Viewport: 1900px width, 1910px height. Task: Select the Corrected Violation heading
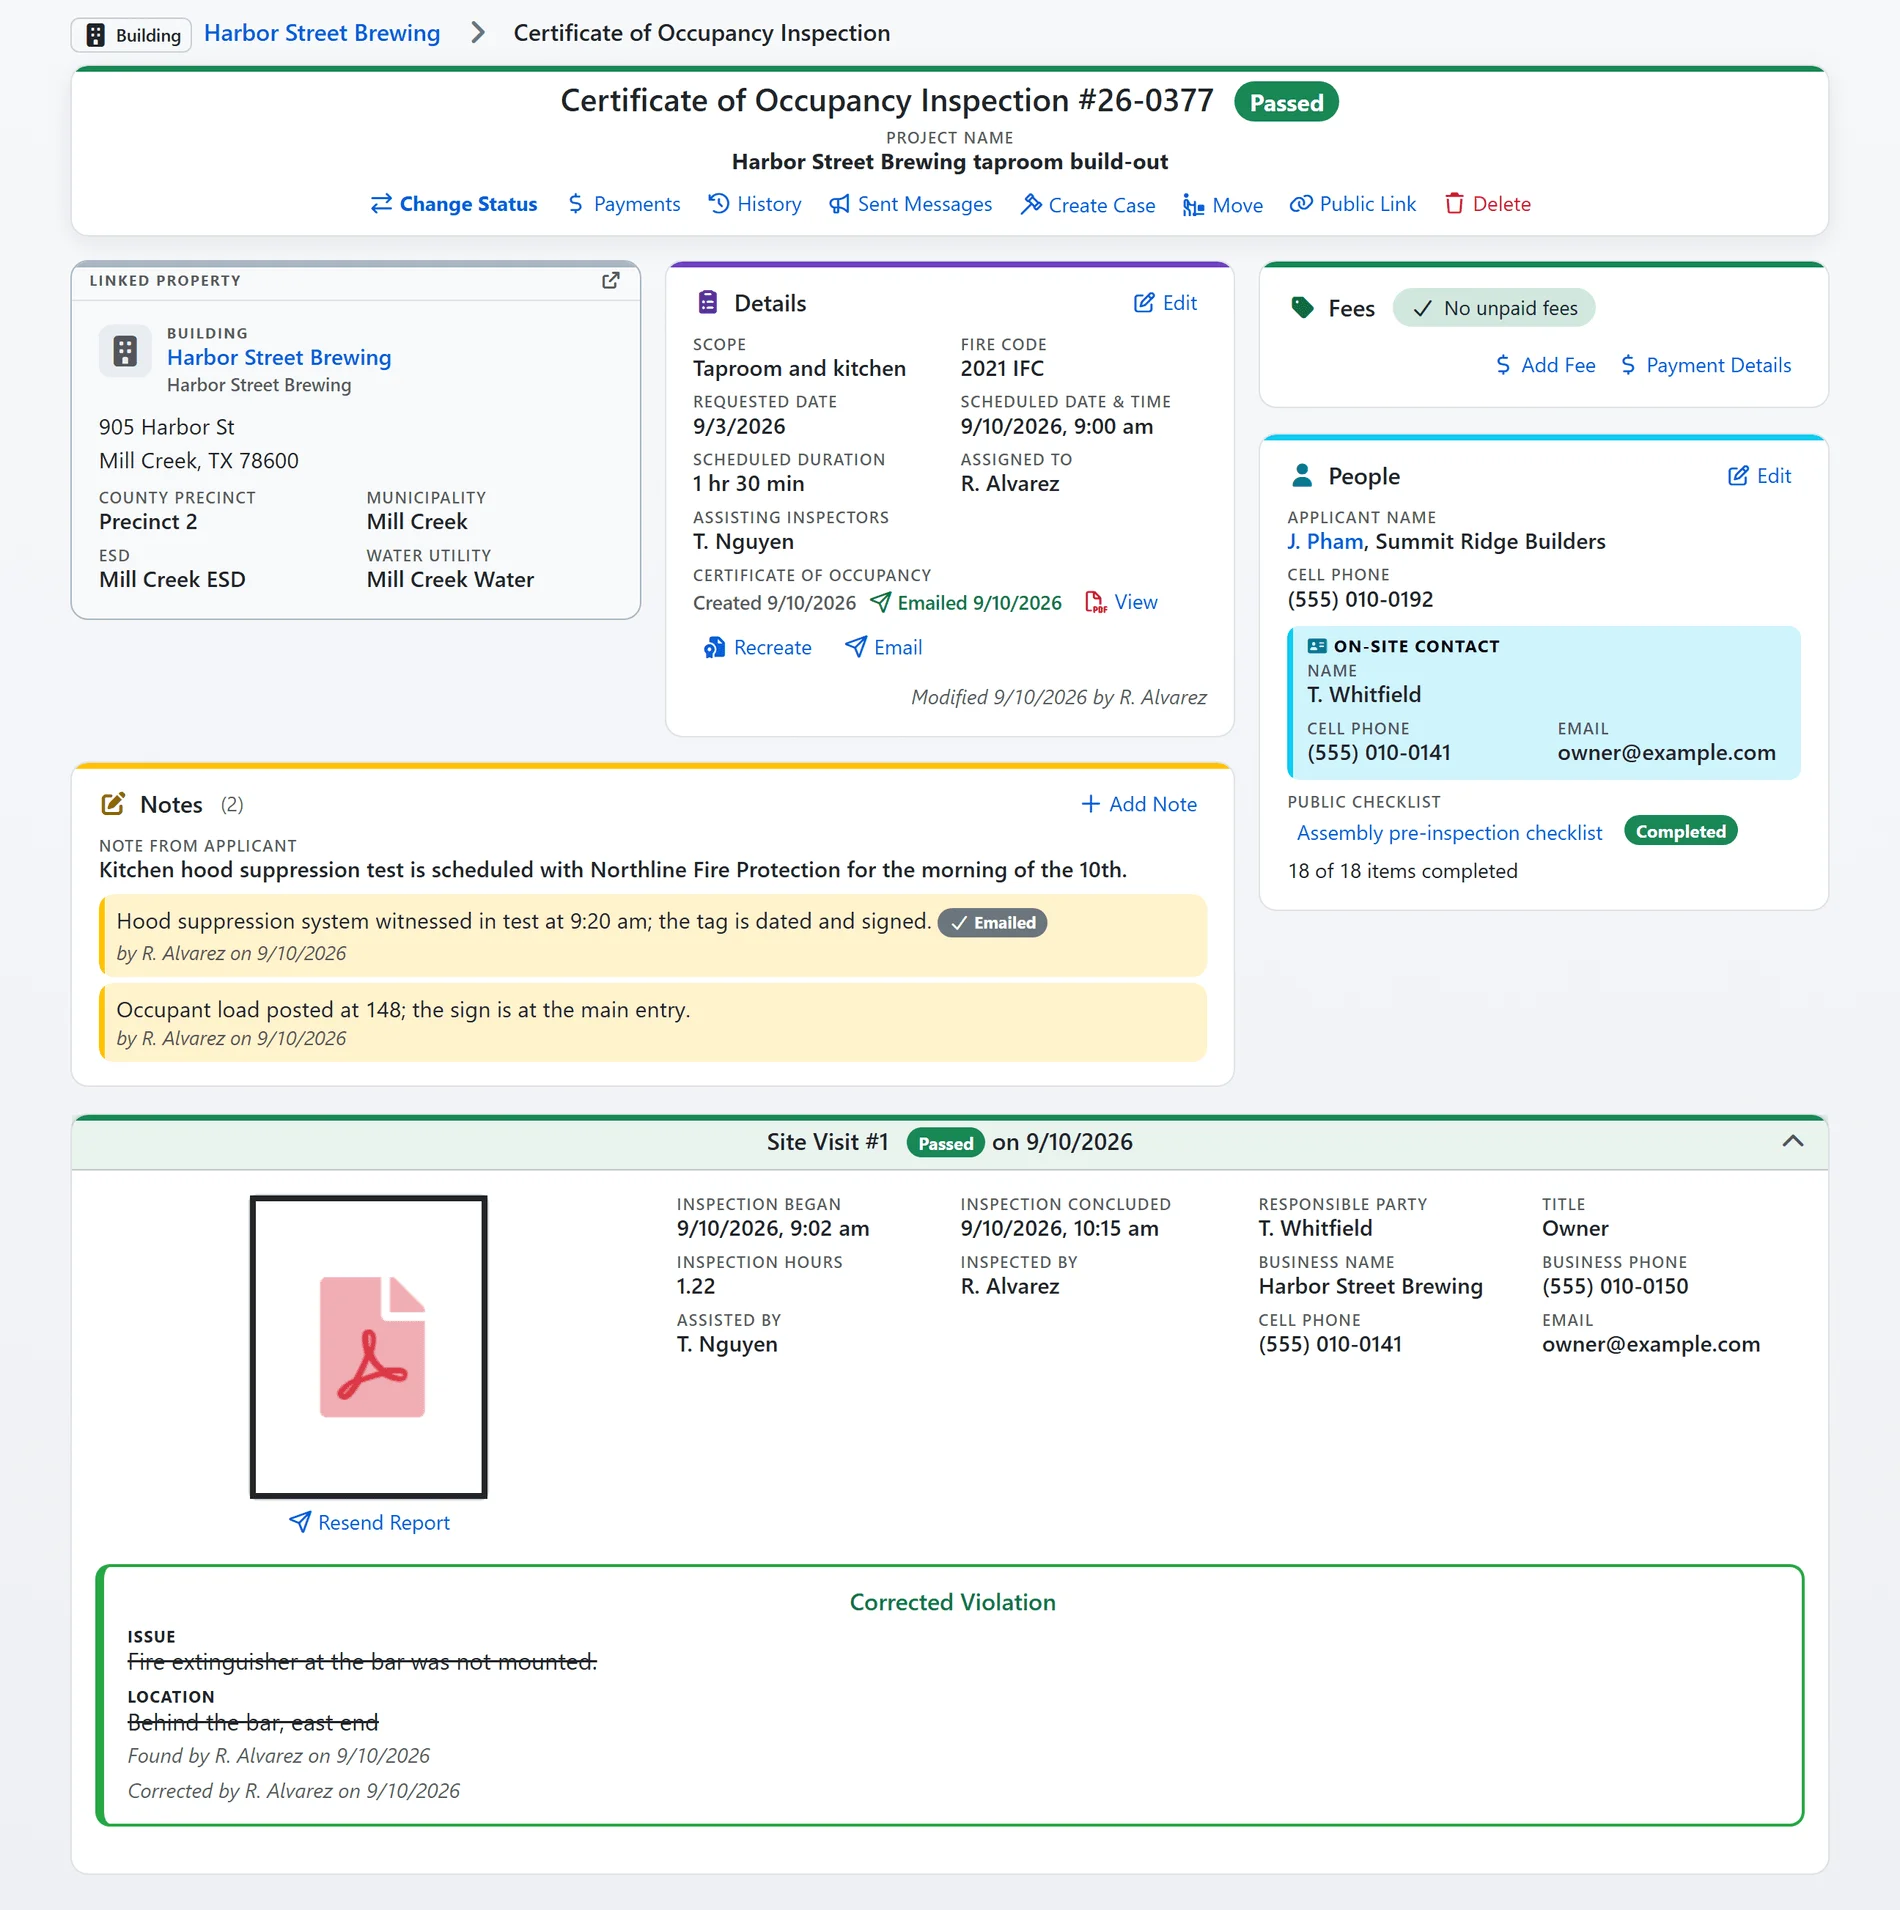(x=952, y=1602)
